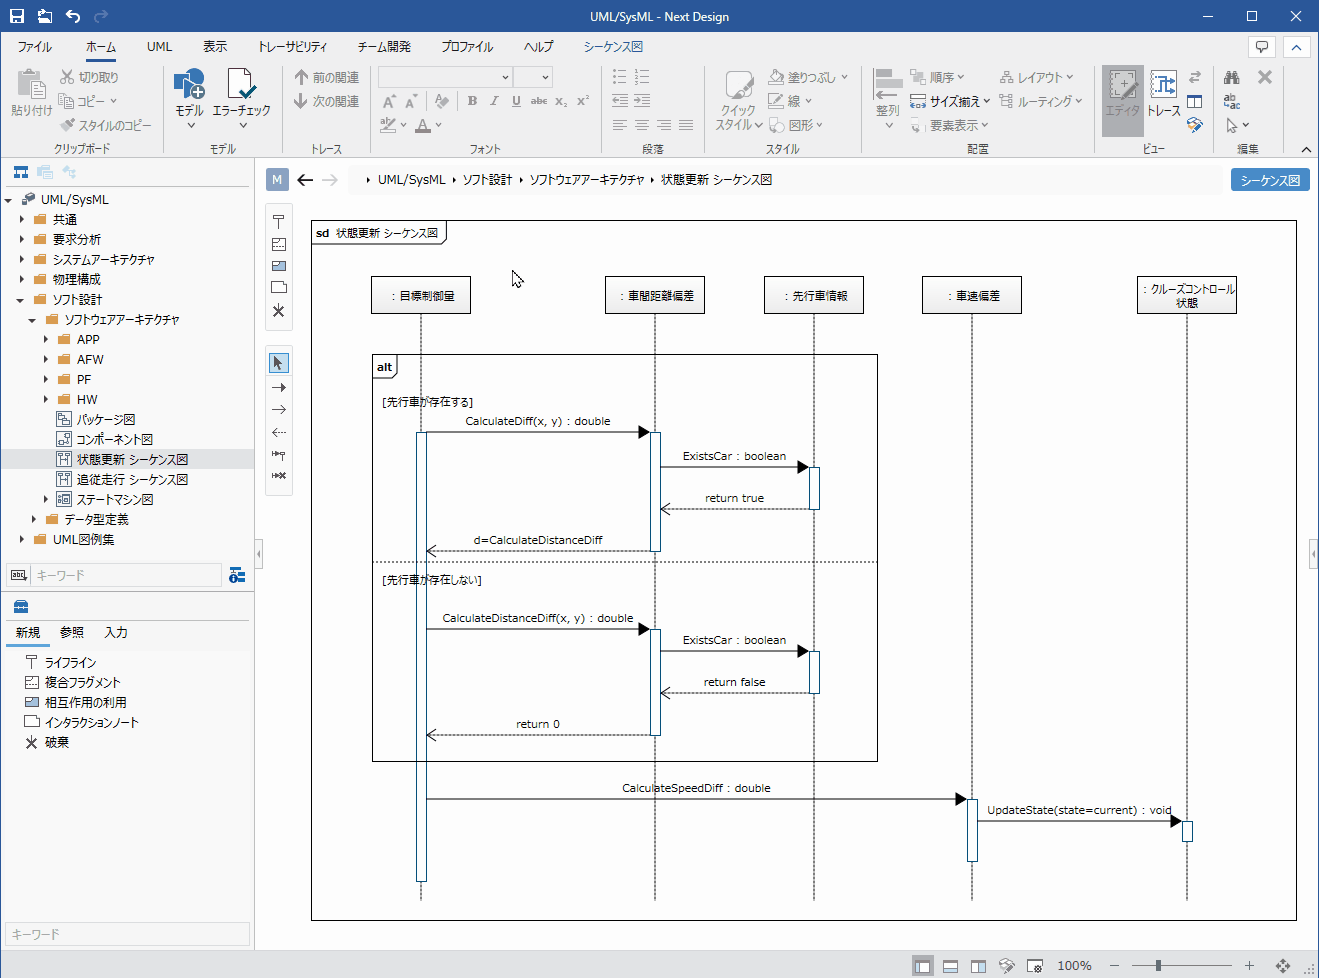Expand the 要求分析 tree folder

[22, 239]
